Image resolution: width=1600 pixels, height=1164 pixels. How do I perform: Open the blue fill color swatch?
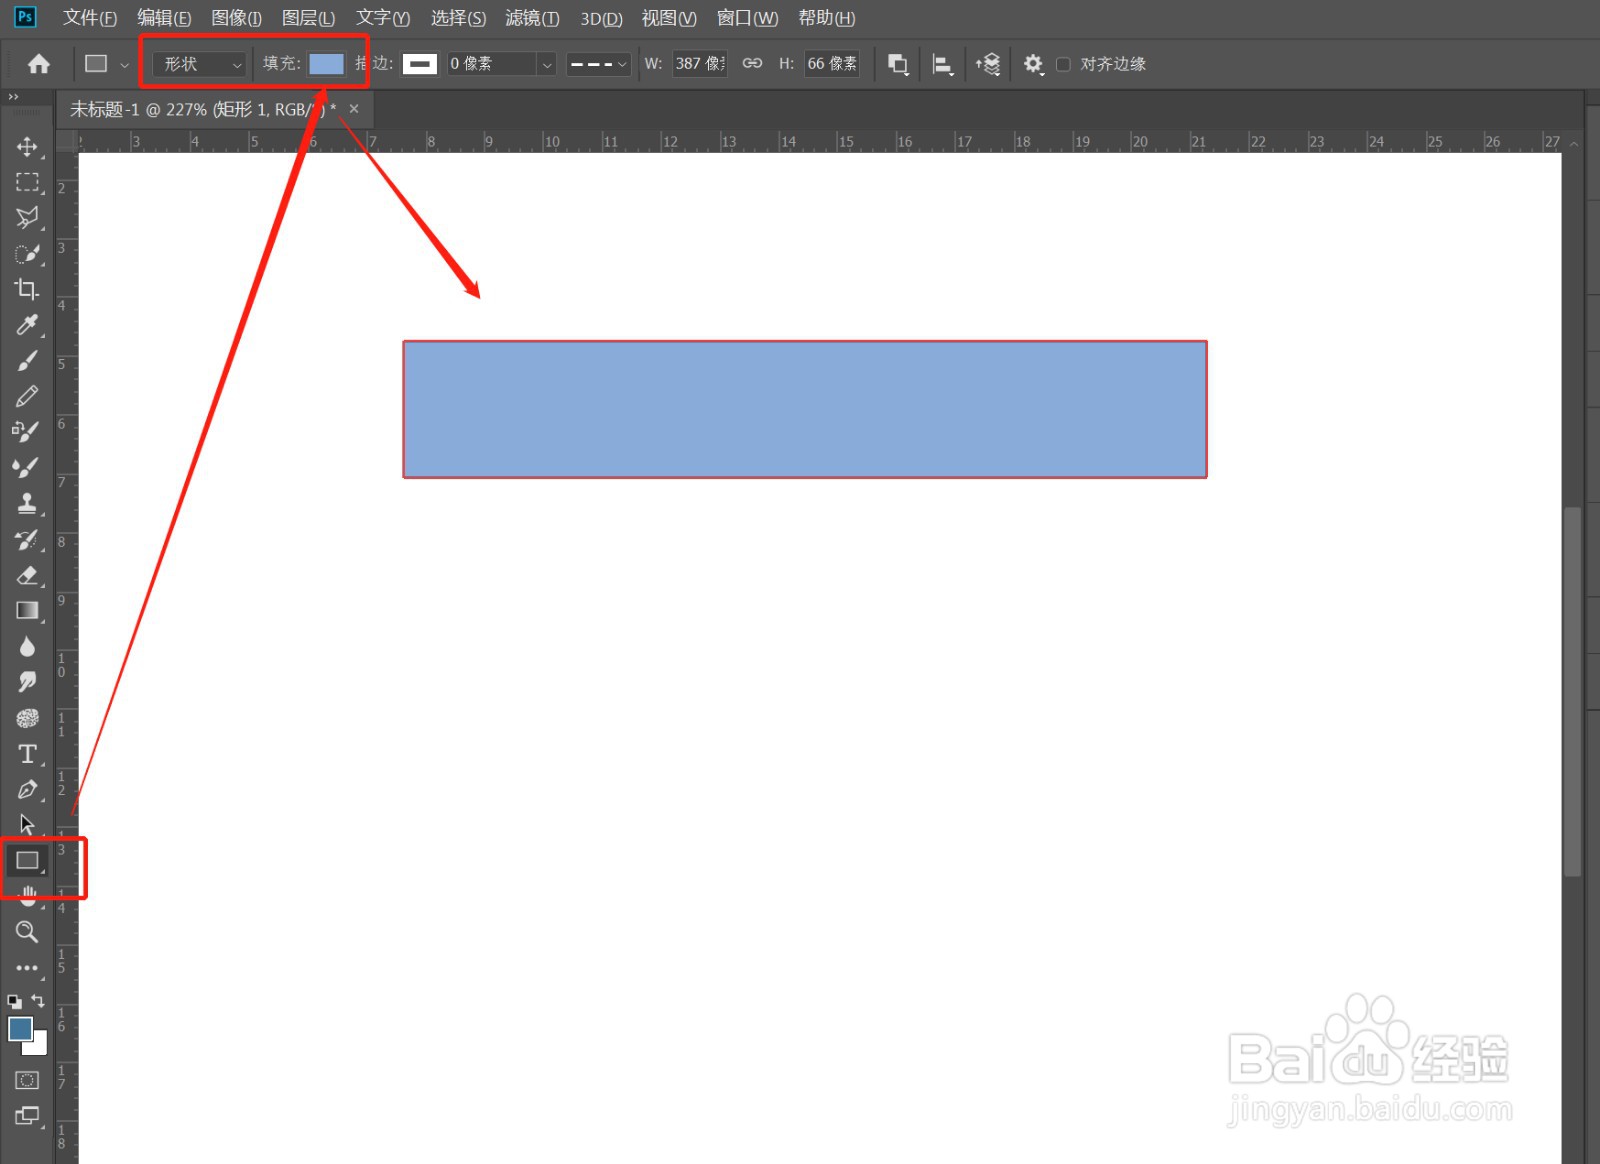point(326,64)
